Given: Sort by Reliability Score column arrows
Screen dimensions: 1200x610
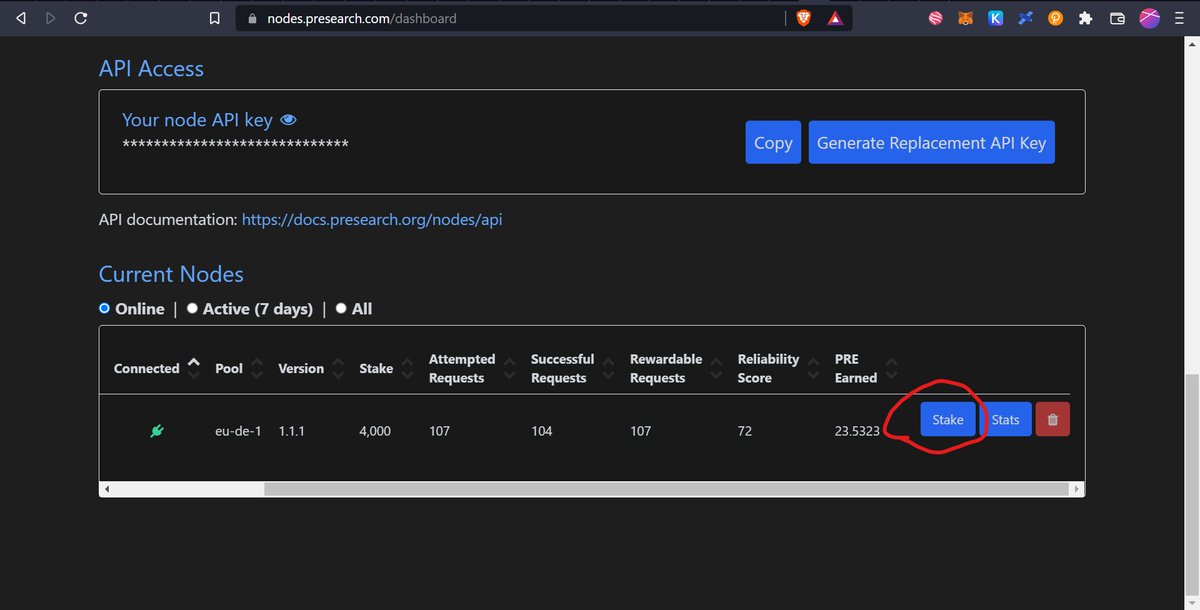Looking at the screenshot, I should pyautogui.click(x=814, y=368).
